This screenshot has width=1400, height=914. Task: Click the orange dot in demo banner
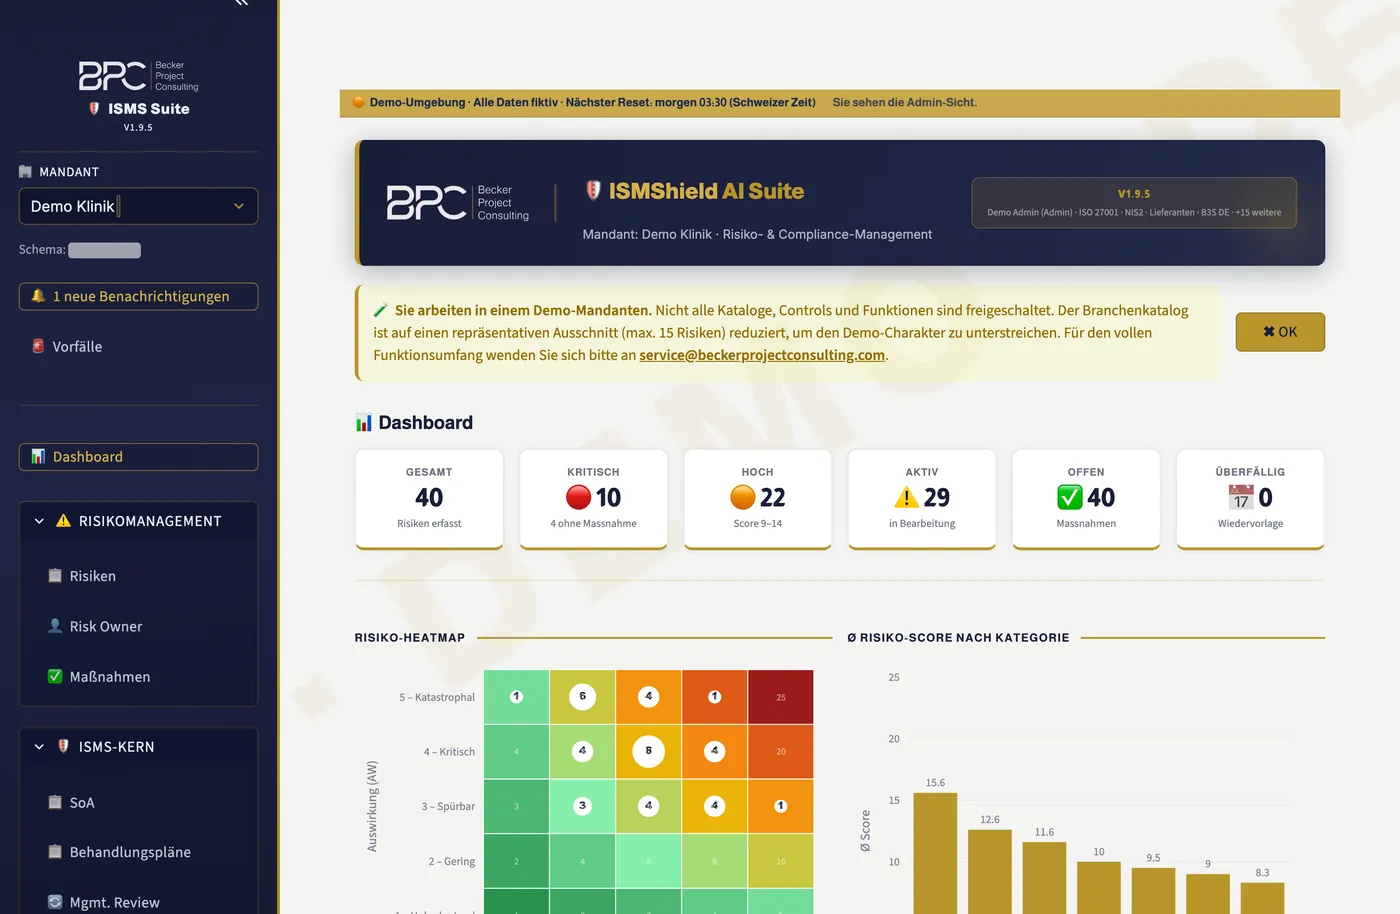click(x=359, y=102)
